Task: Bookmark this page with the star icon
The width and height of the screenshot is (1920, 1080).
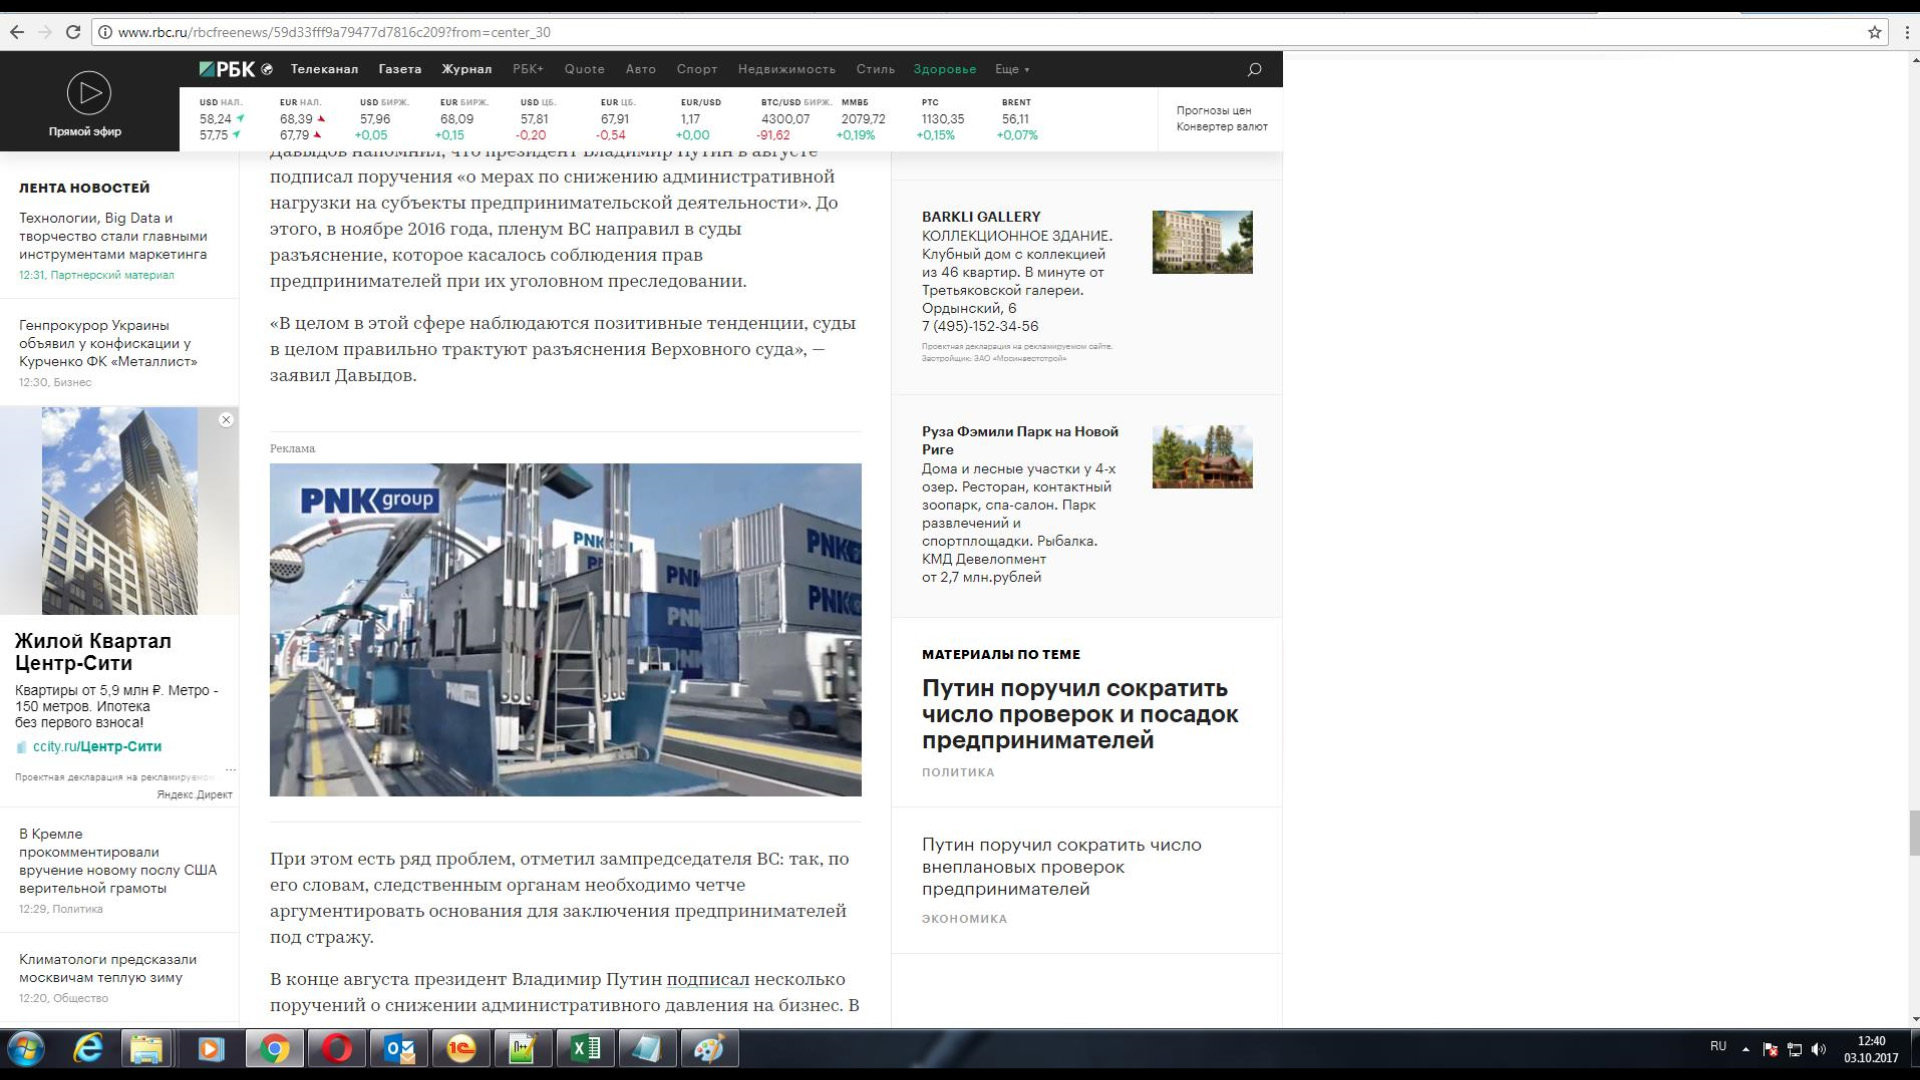Action: coord(1874,32)
